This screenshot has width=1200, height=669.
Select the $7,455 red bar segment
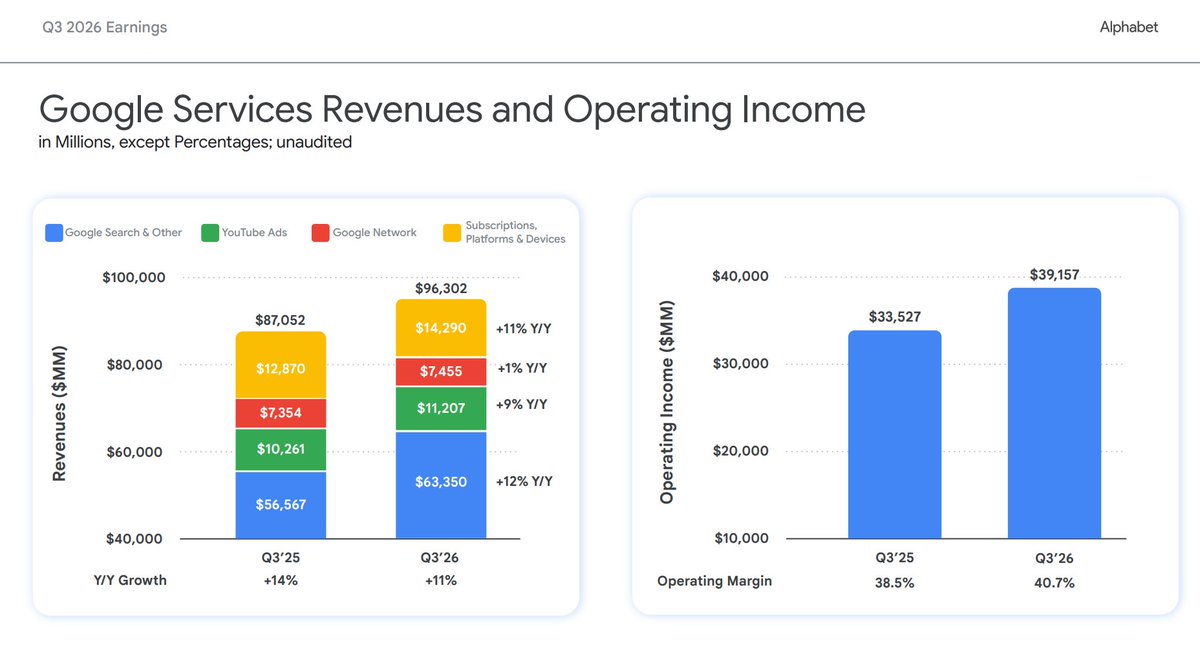point(441,371)
